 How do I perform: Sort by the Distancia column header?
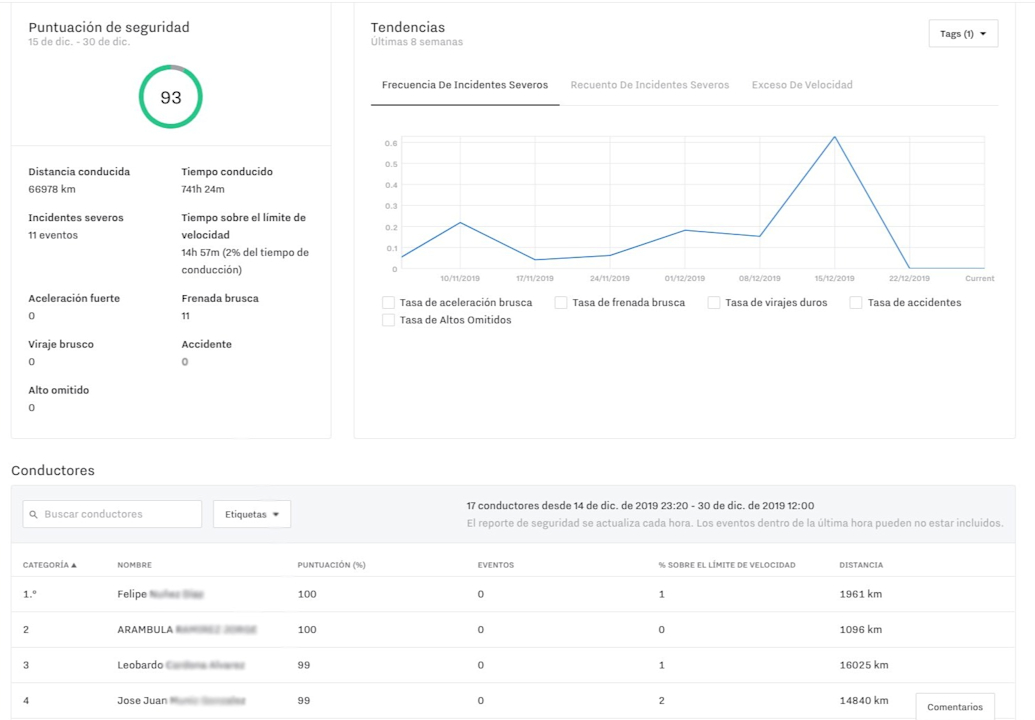coord(861,566)
